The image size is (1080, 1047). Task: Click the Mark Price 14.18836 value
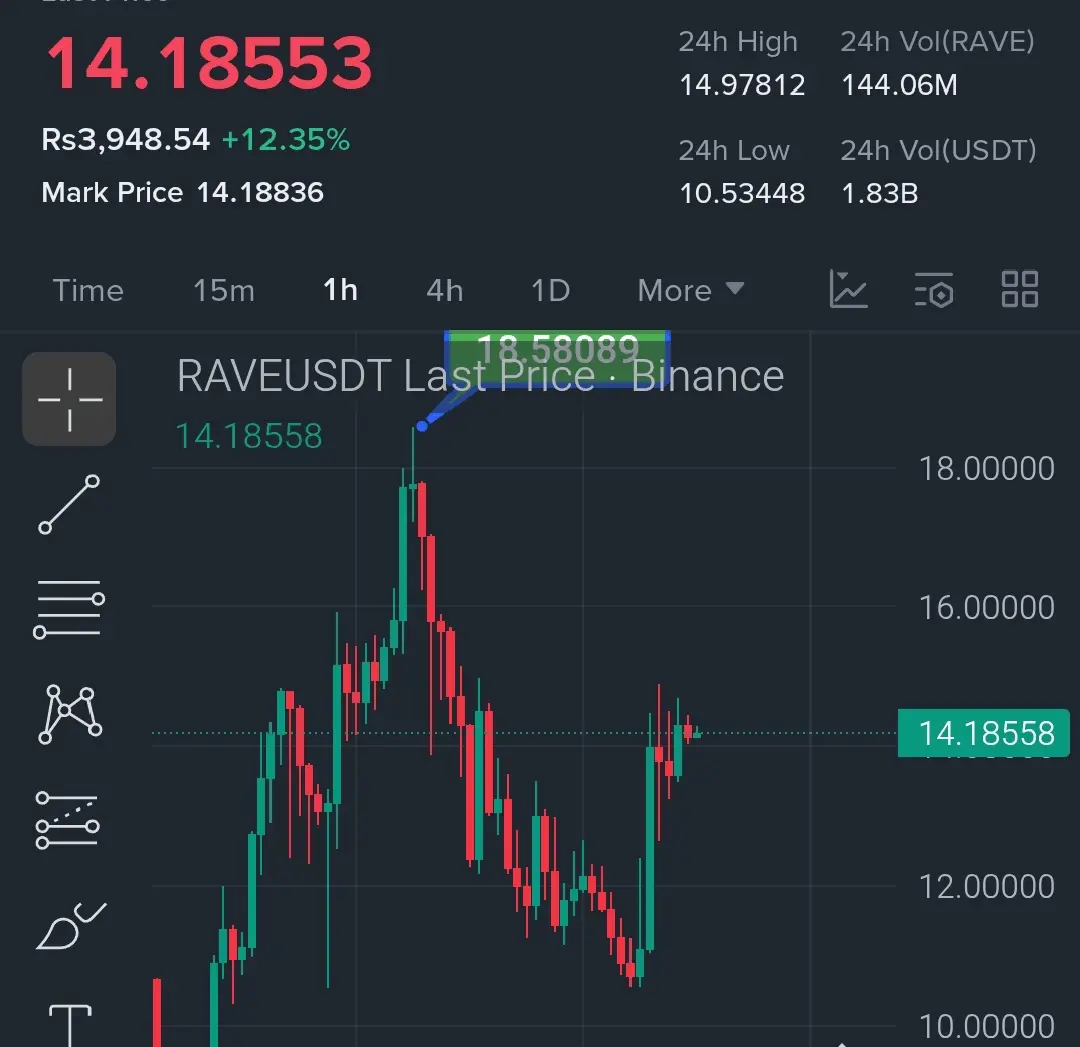tap(260, 193)
